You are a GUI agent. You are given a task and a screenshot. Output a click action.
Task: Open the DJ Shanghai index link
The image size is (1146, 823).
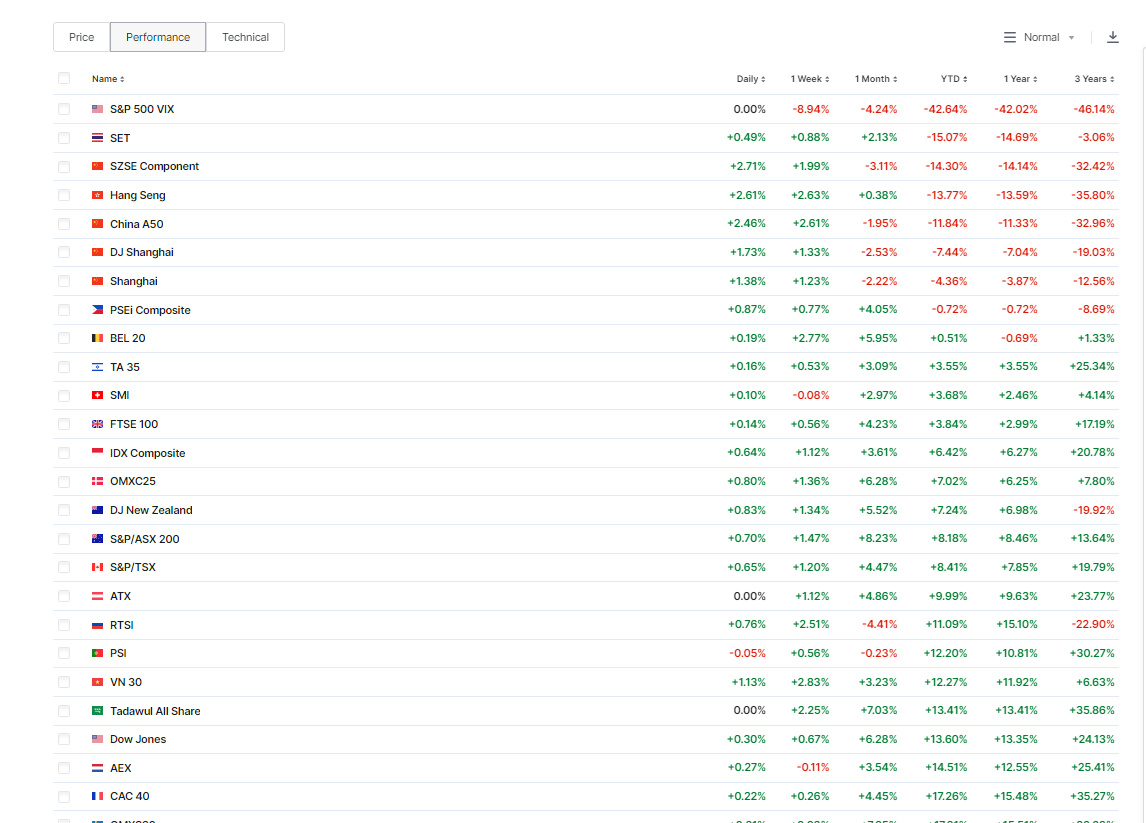pos(142,252)
